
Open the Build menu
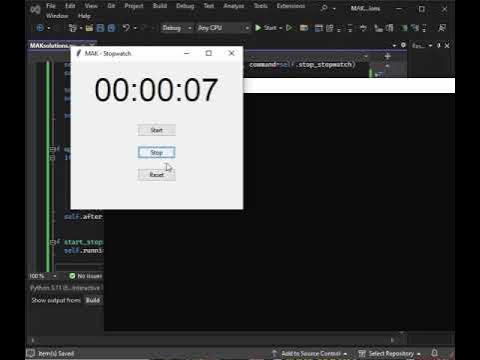tap(160, 6)
